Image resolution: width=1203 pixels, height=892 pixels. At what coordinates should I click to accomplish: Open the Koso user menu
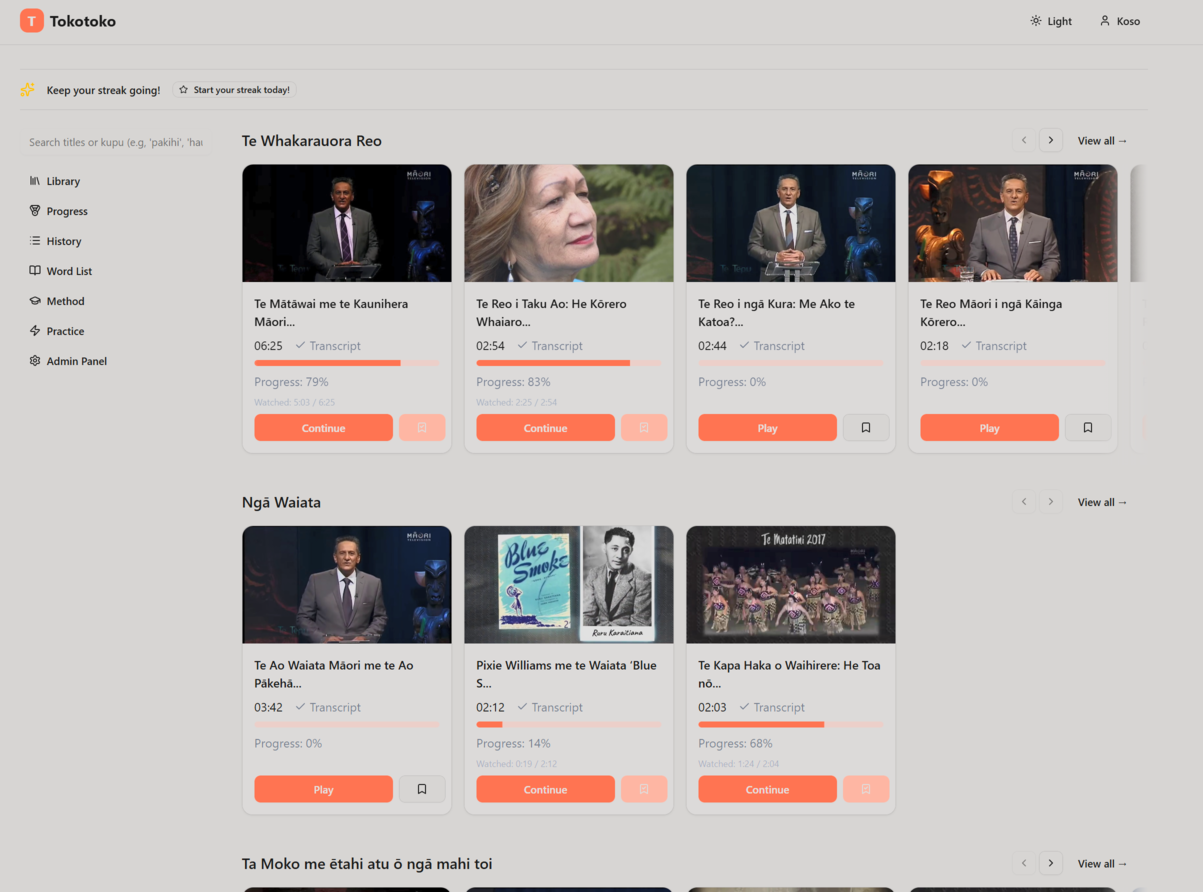click(1120, 21)
